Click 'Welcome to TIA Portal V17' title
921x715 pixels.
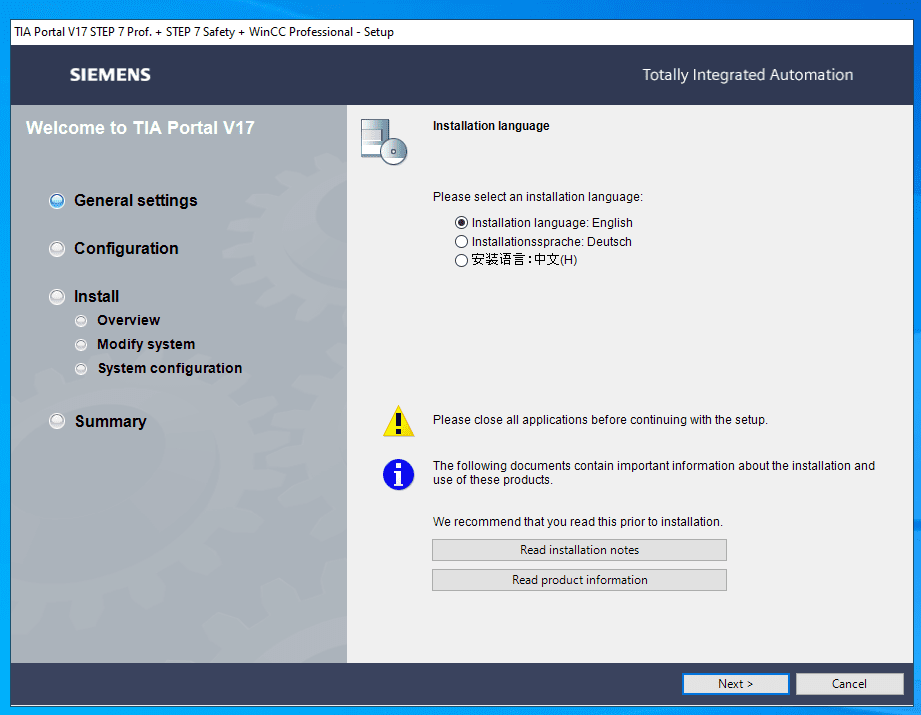coord(140,127)
